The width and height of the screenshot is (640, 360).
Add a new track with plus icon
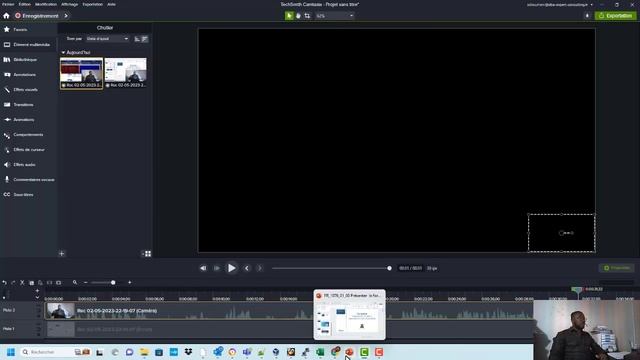coord(37,291)
